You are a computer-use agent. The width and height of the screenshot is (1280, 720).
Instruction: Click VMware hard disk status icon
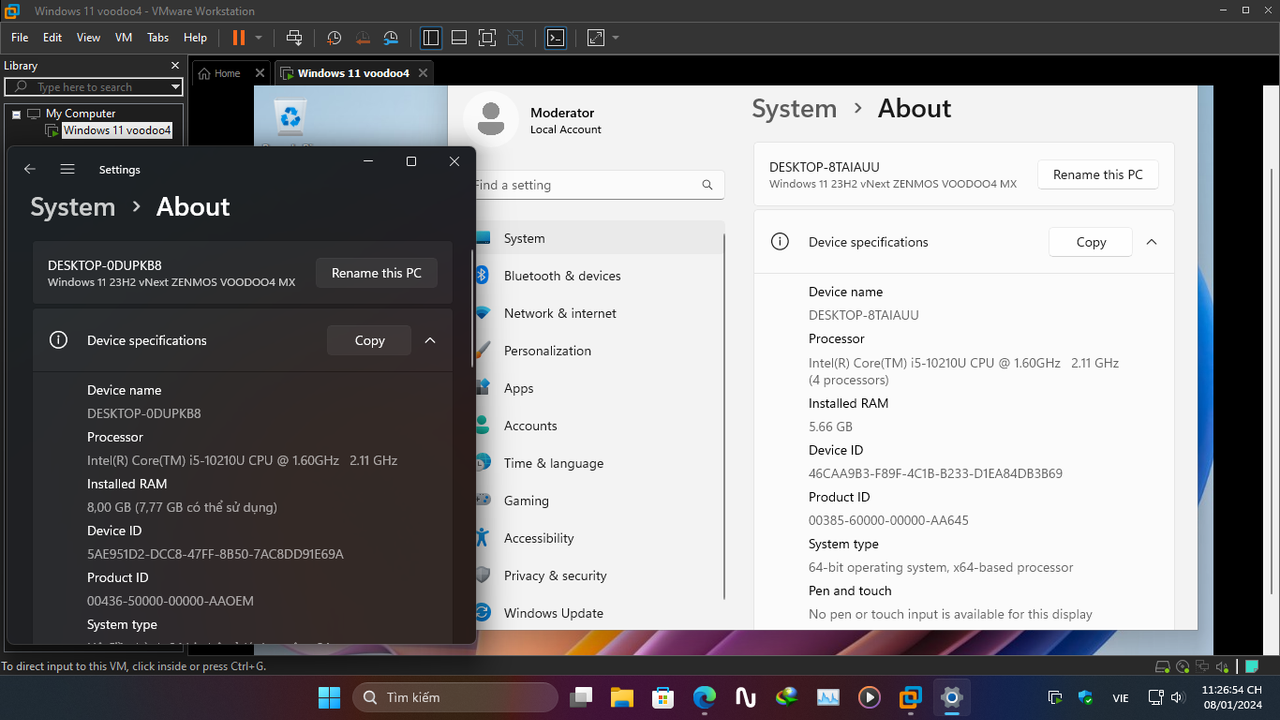pyautogui.click(x=1163, y=666)
